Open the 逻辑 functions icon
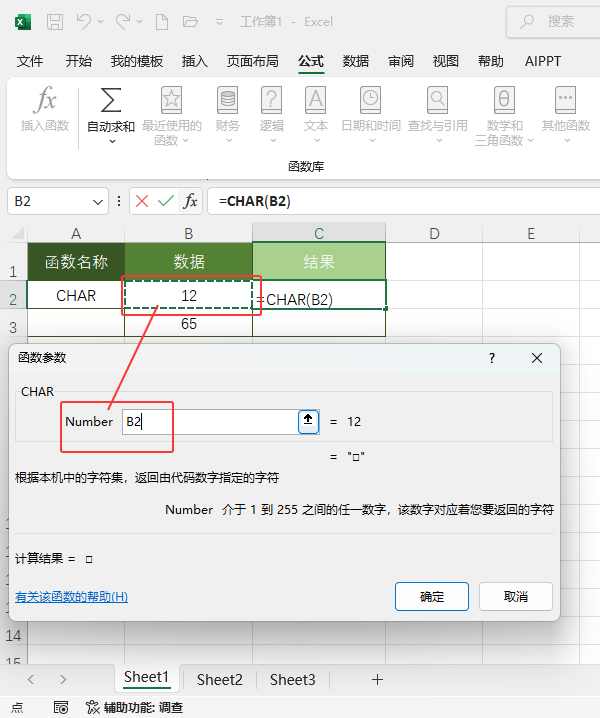 click(x=272, y=100)
